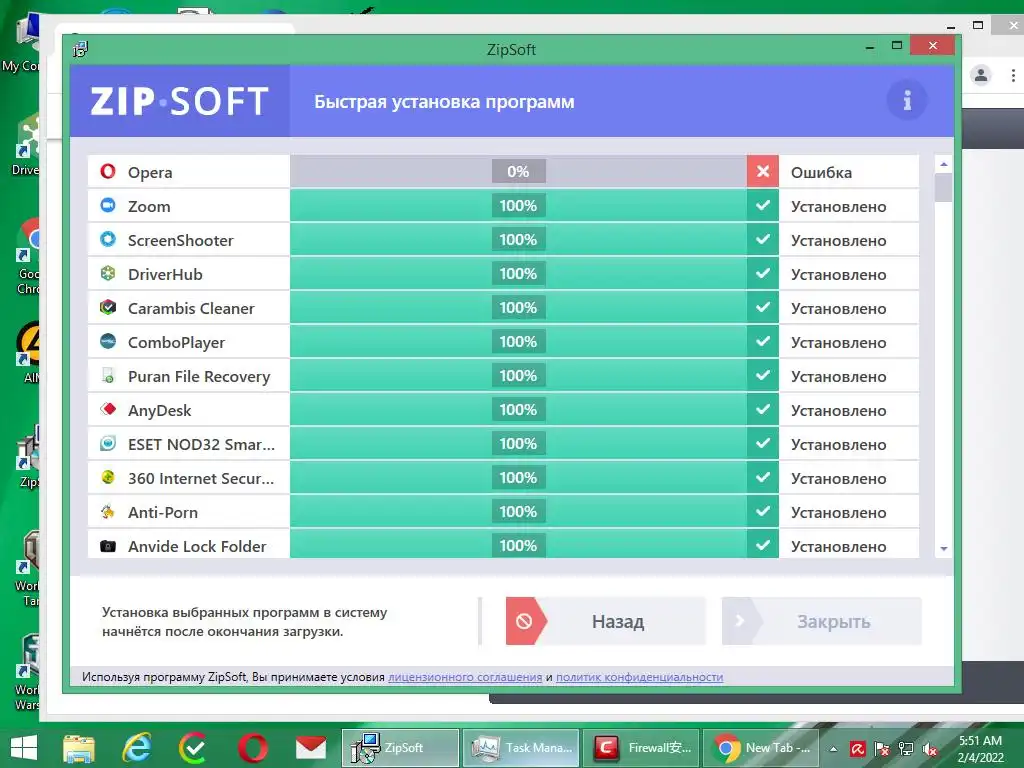Click the ScreenShooter icon in the list
The width and height of the screenshot is (1024, 768).
click(x=108, y=240)
